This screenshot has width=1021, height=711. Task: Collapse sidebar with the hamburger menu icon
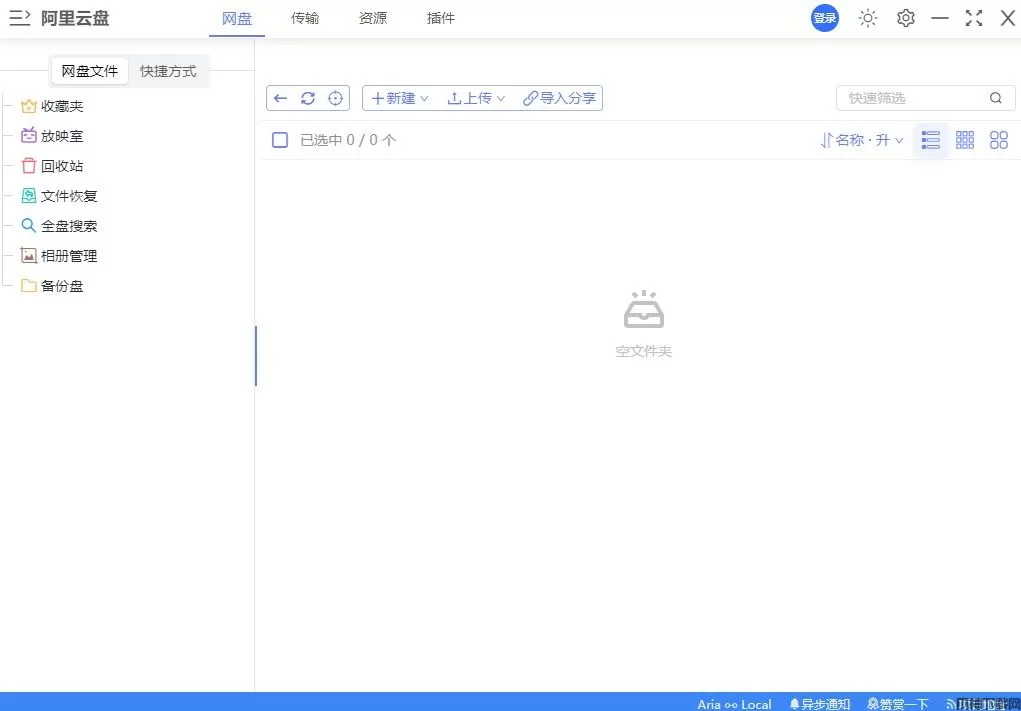19,18
